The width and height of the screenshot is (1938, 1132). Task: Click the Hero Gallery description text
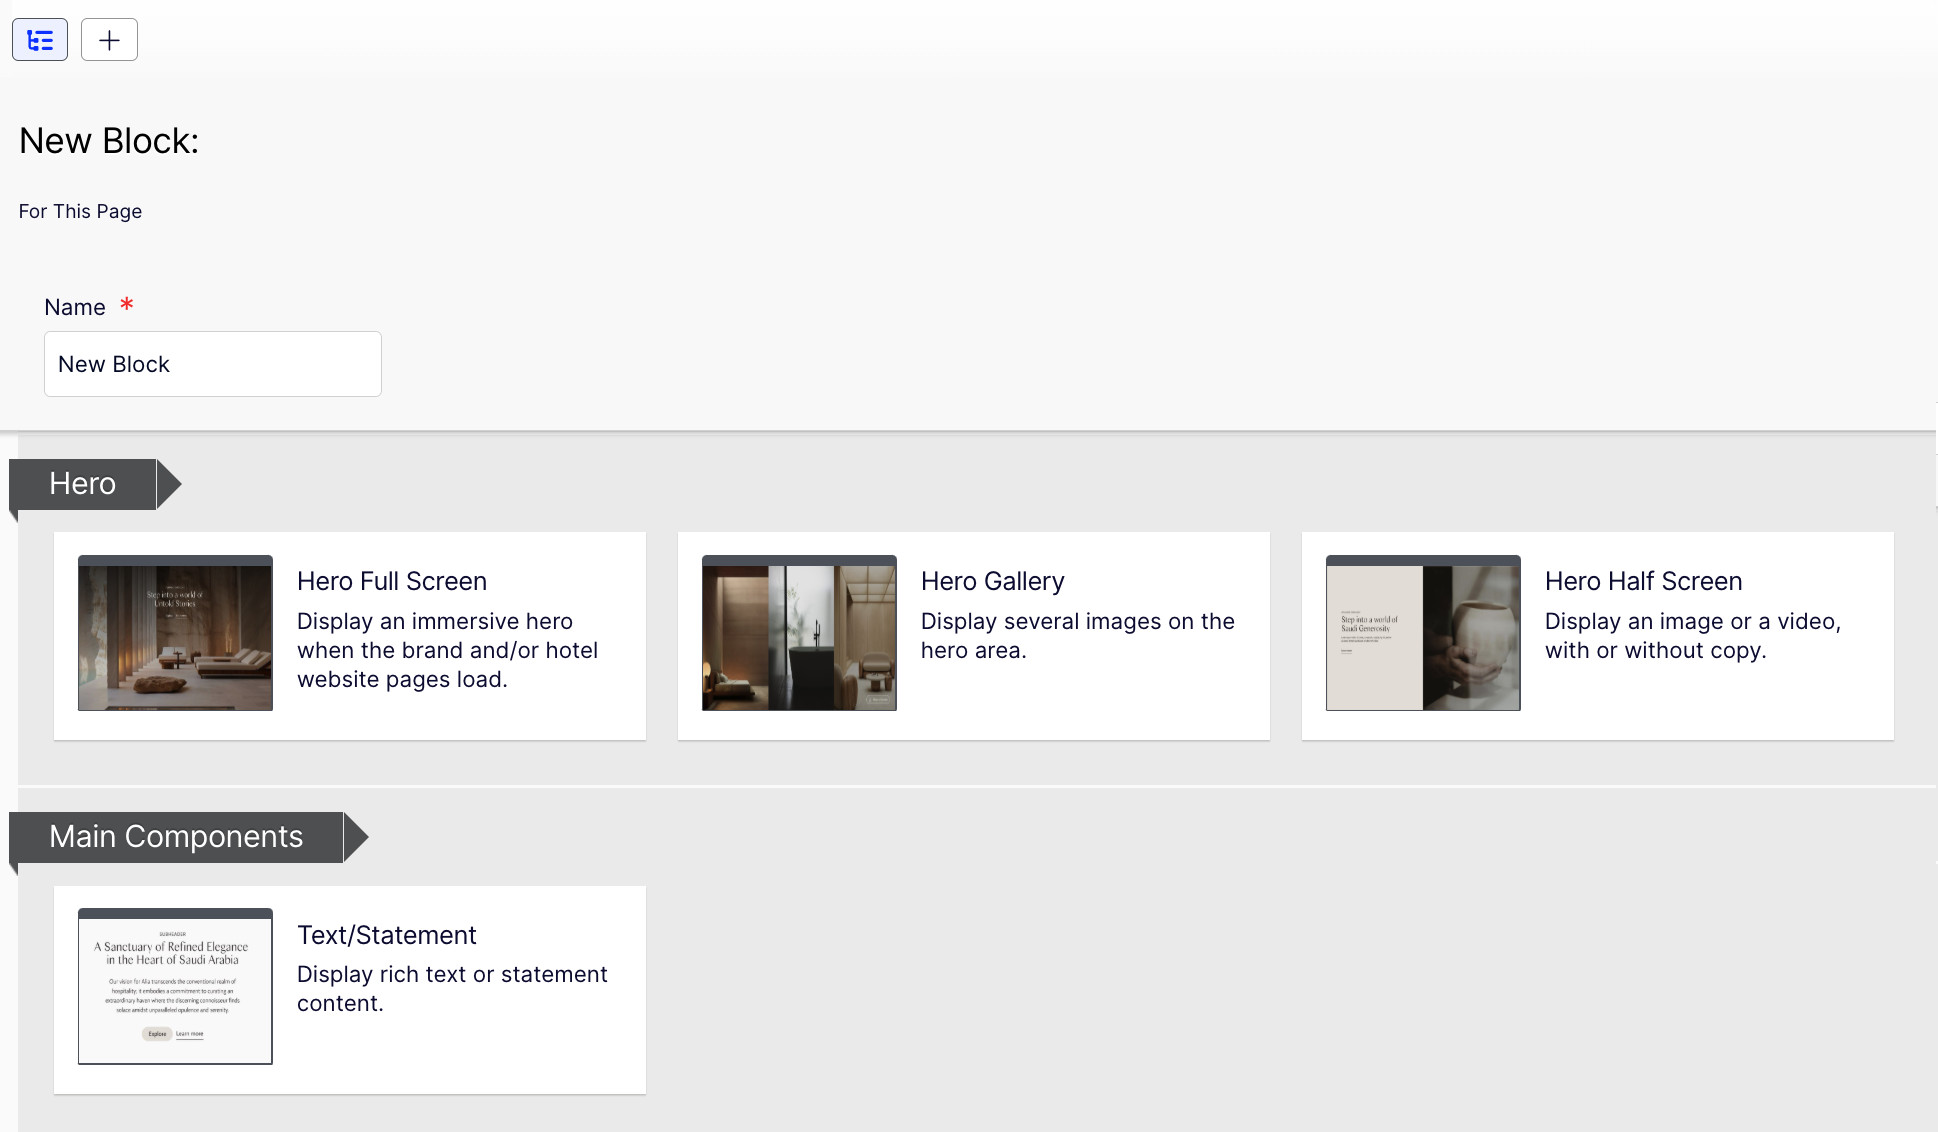(1077, 636)
